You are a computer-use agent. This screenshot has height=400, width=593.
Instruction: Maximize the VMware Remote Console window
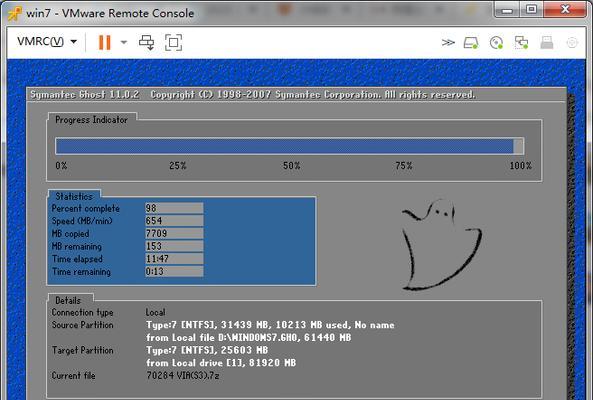(x=531, y=9)
